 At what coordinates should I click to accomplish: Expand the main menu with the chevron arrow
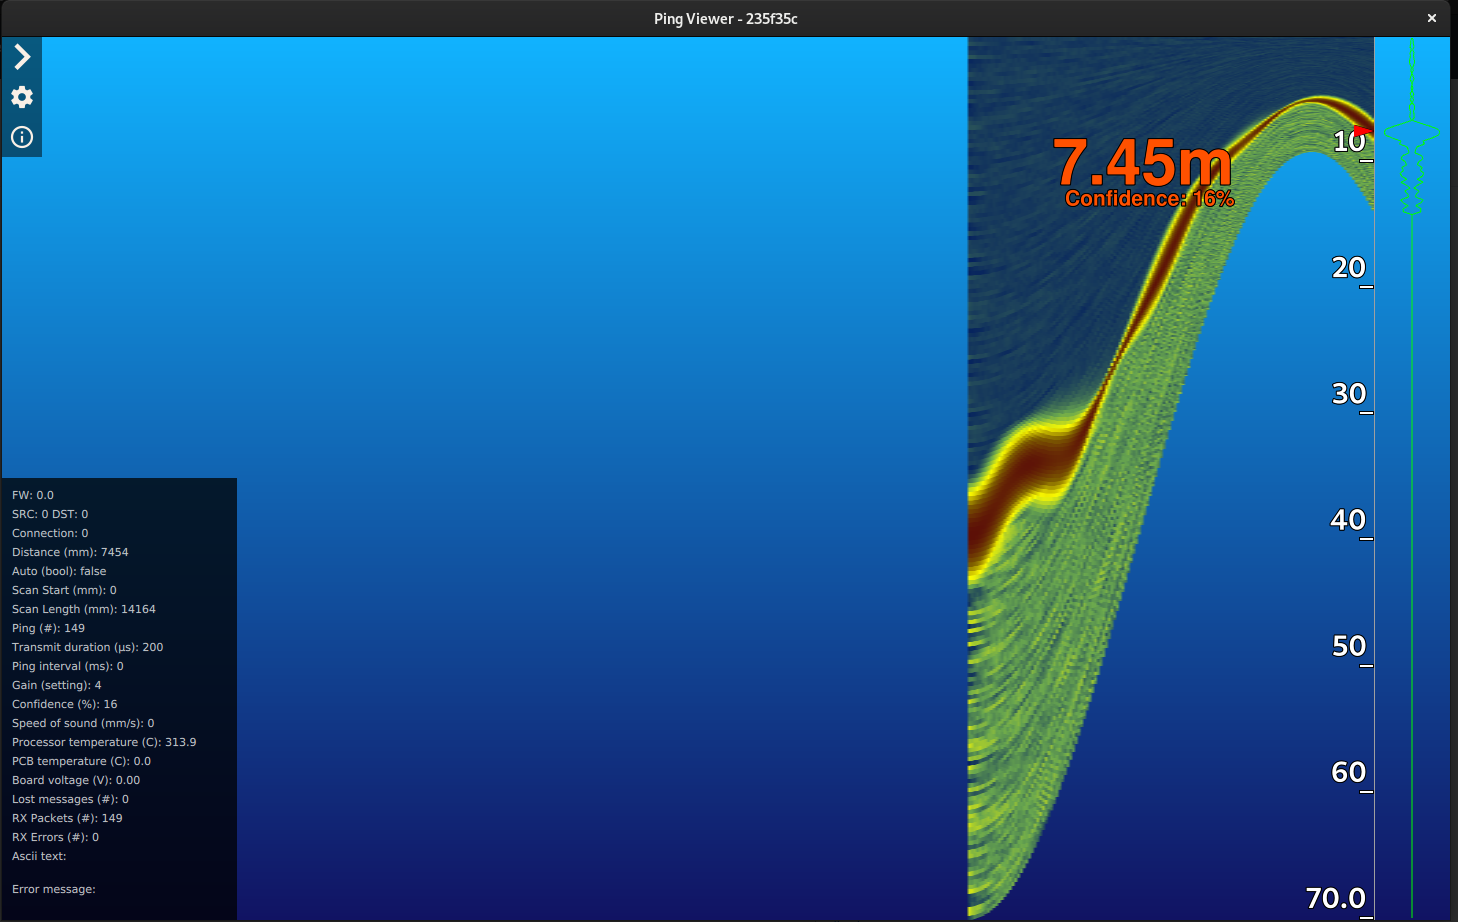(x=22, y=57)
